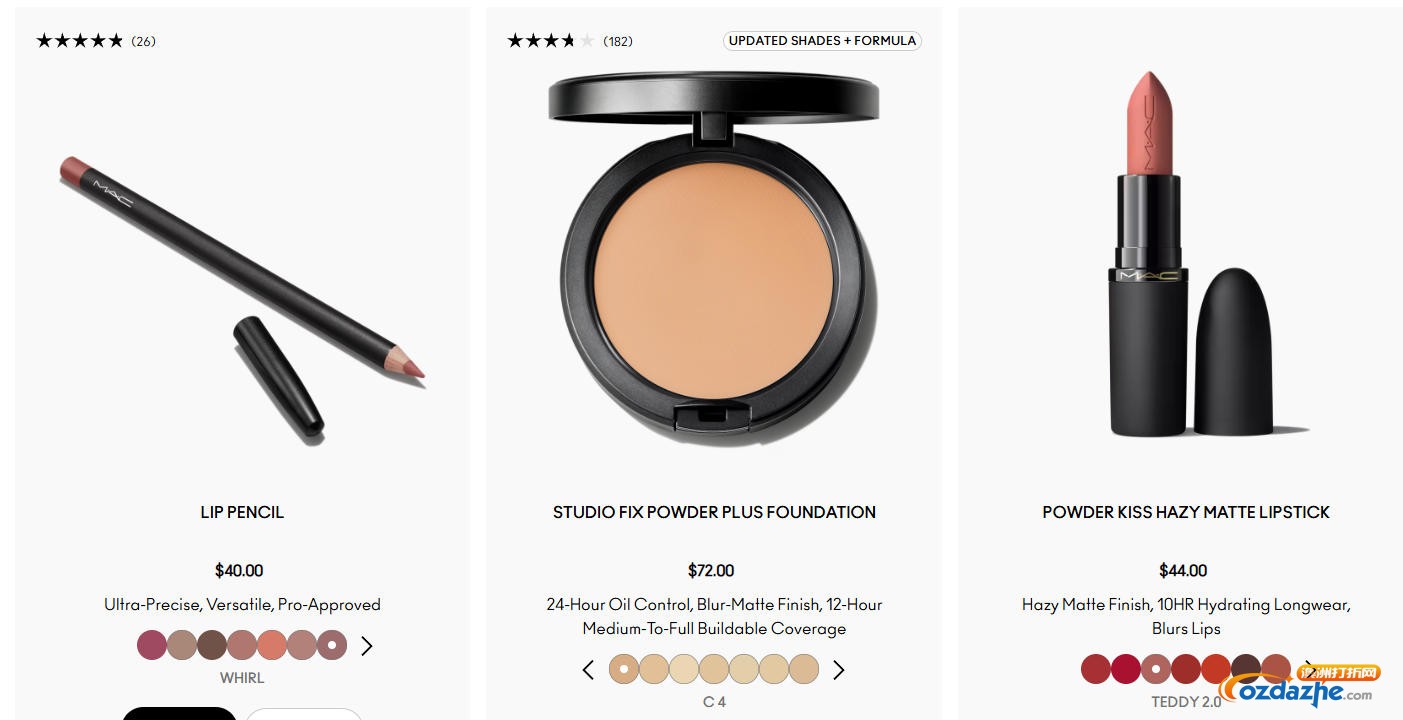Open the Lip Pencil product title link
1403x720 pixels.
pos(242,512)
